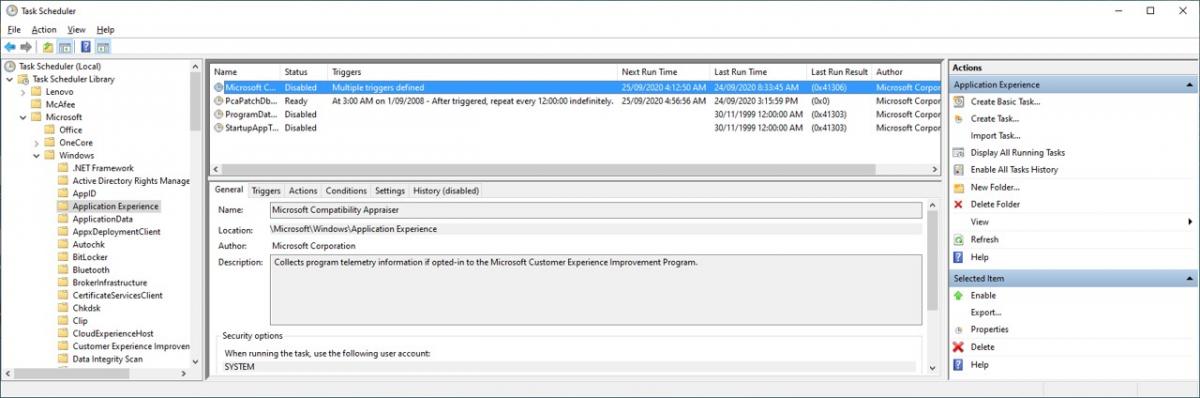Click the Properties icon under Selected Item
Viewport: 1200px width, 398px height.
959,330
